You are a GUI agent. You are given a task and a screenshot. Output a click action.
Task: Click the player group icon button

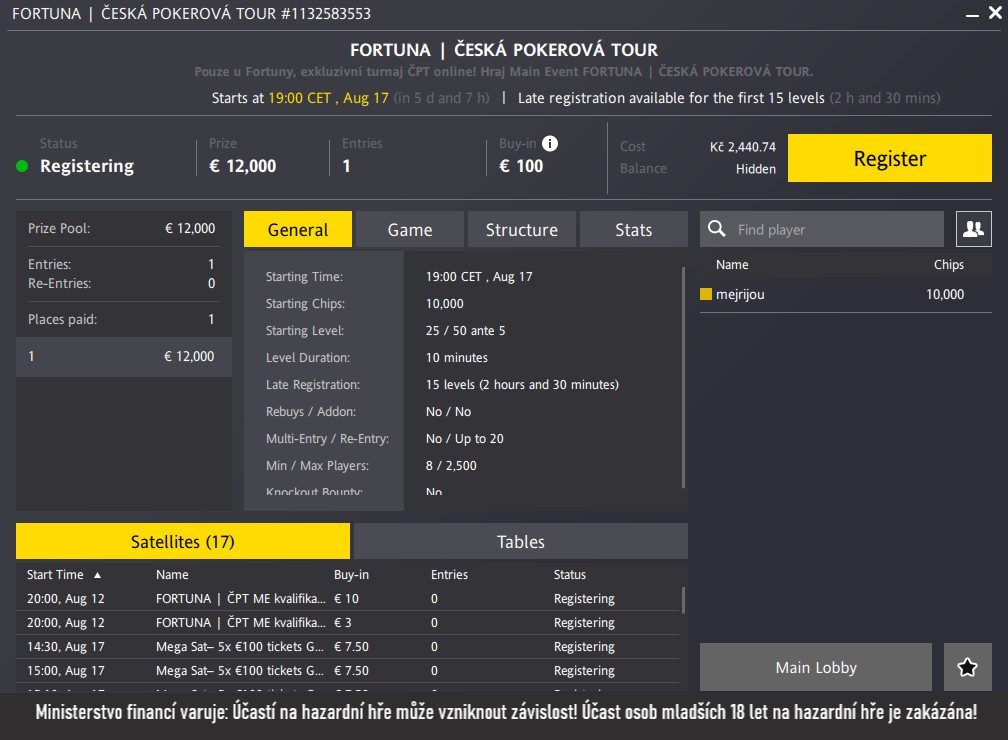click(973, 229)
